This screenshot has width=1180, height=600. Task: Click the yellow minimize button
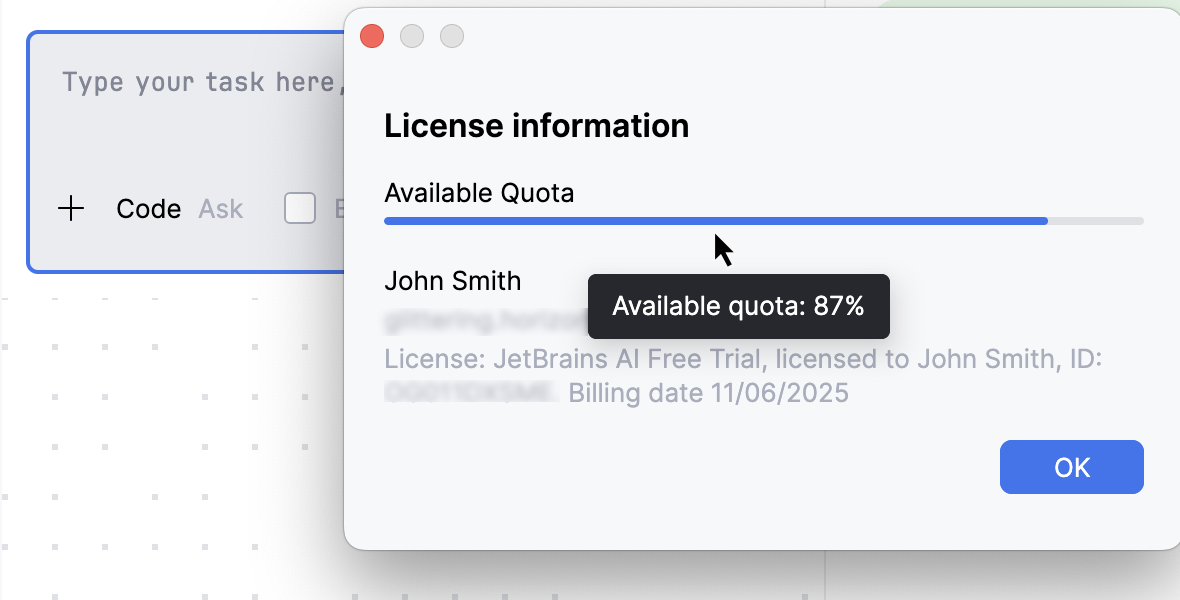[412, 36]
